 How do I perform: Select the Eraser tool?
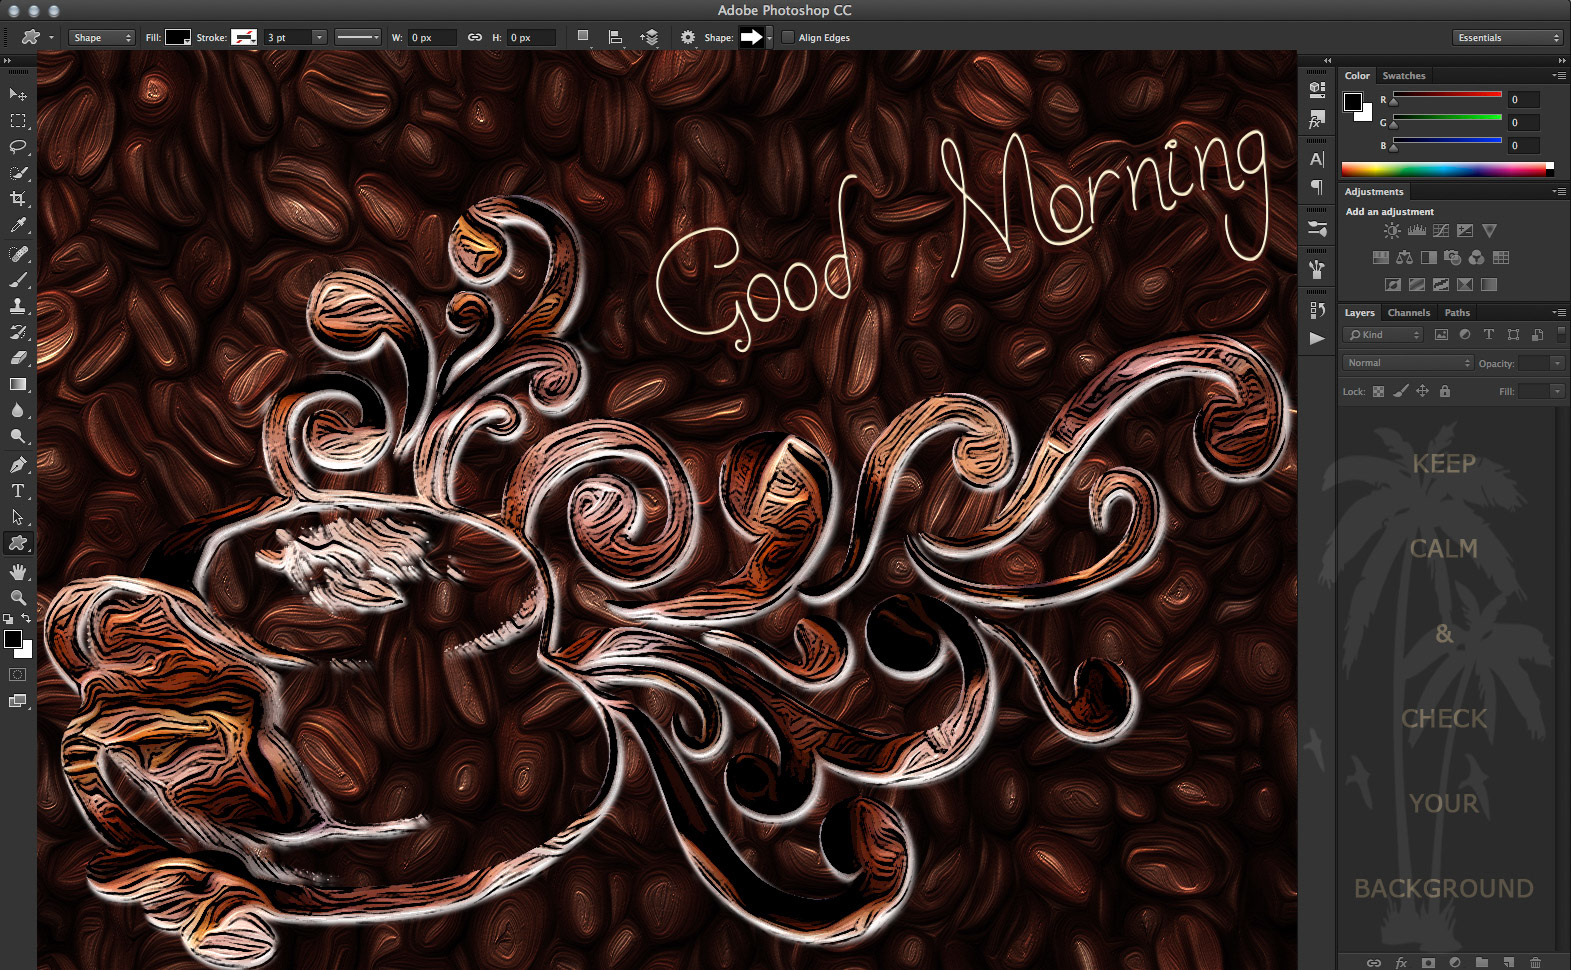point(18,358)
